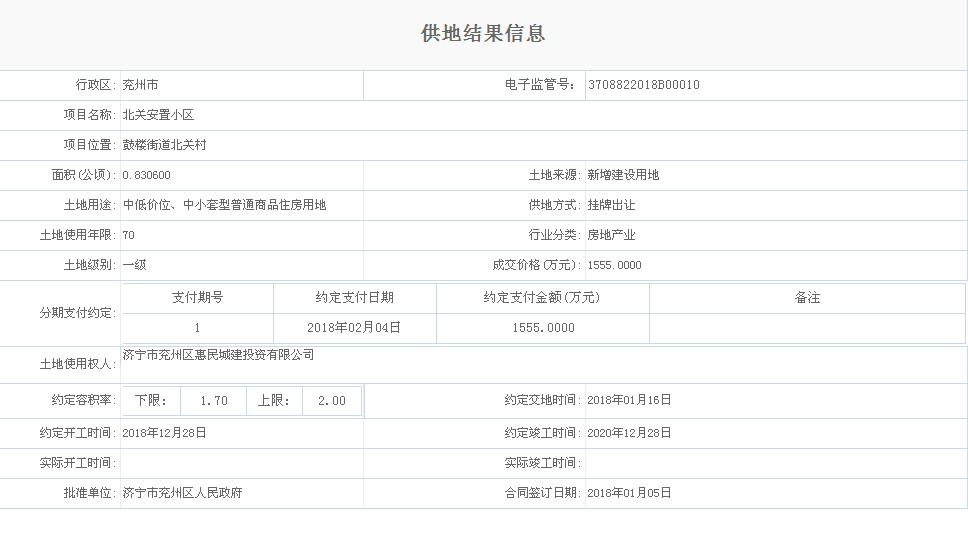Click the land source value 新增建设用地
The image size is (968, 557).
pyautogui.click(x=623, y=175)
